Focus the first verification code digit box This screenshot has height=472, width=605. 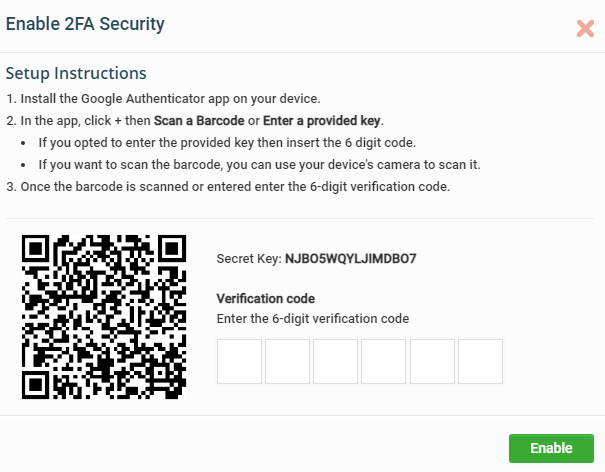239,362
